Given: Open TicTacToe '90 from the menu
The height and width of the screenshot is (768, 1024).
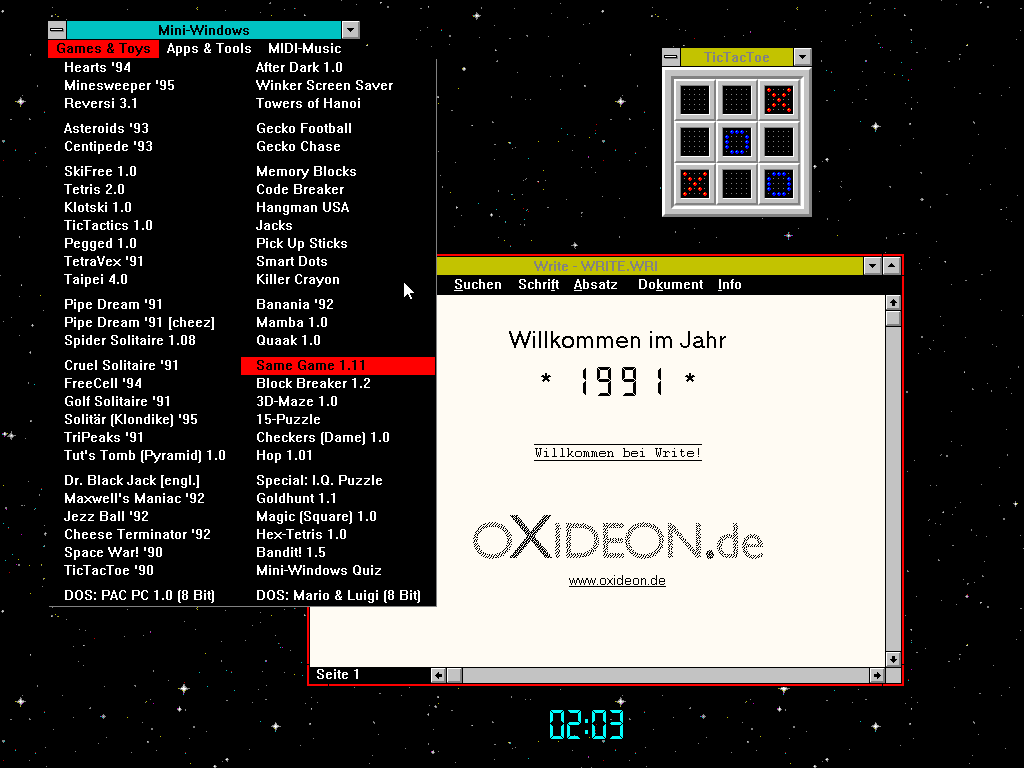Looking at the screenshot, I should click(x=108, y=570).
